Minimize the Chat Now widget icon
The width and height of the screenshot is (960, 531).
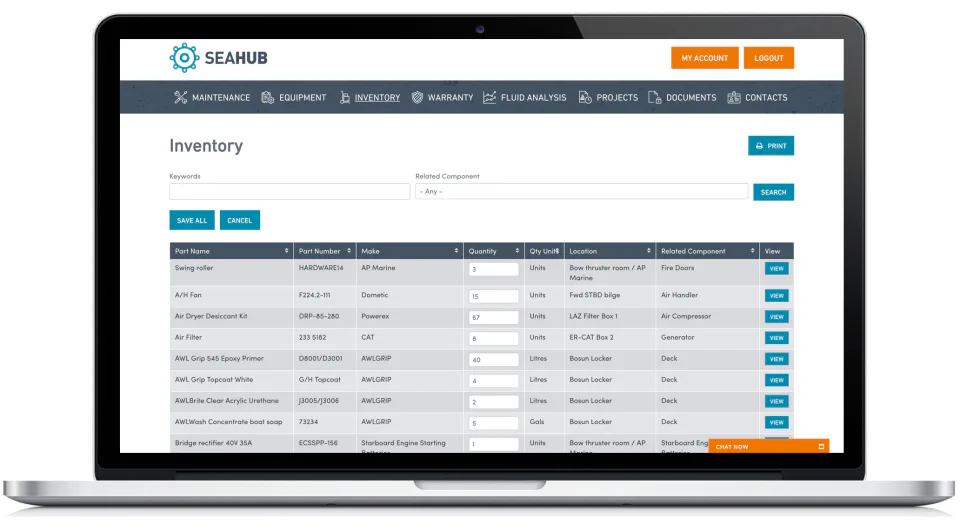coord(821,446)
